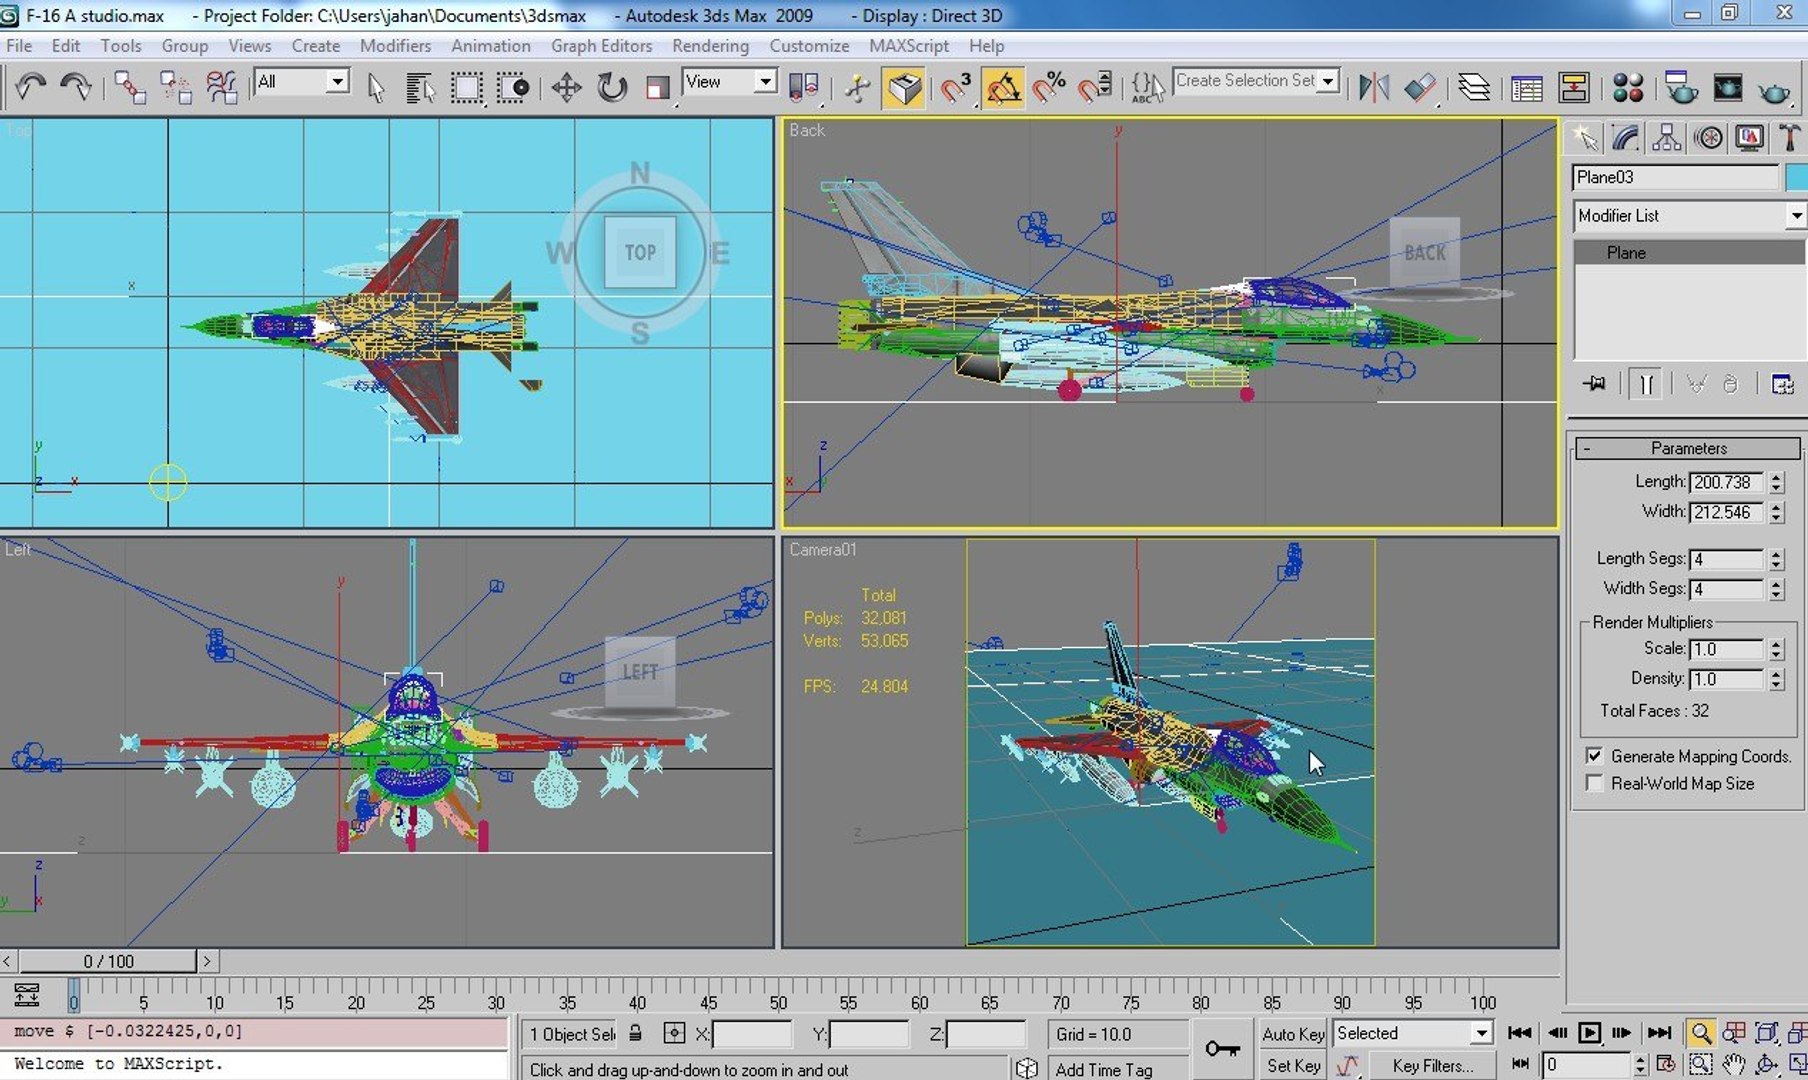The width and height of the screenshot is (1808, 1080).
Task: Toggle Angle Snap button
Action: pyautogui.click(x=1003, y=88)
